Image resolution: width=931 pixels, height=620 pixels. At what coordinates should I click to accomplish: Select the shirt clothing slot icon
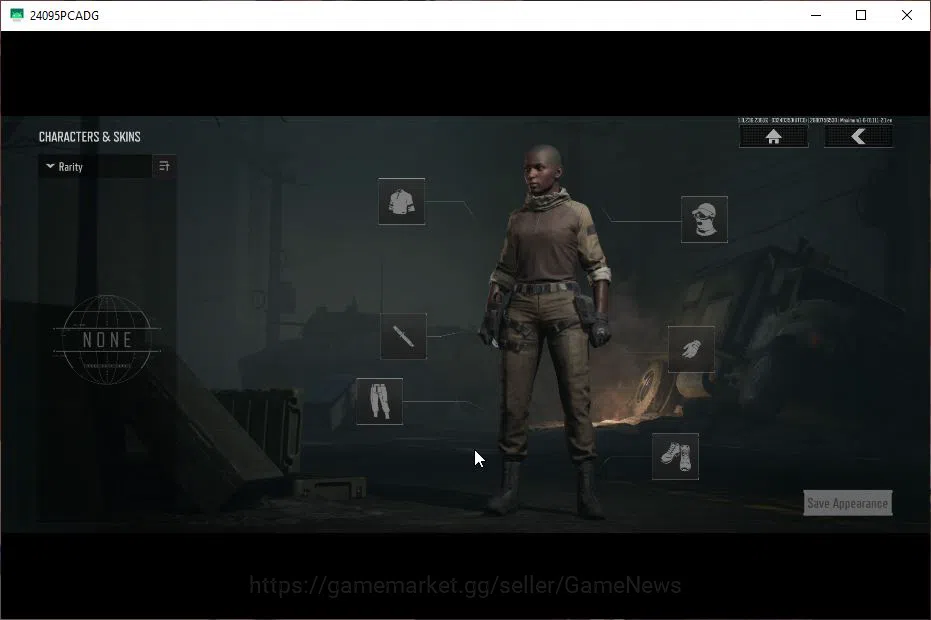[x=401, y=201]
